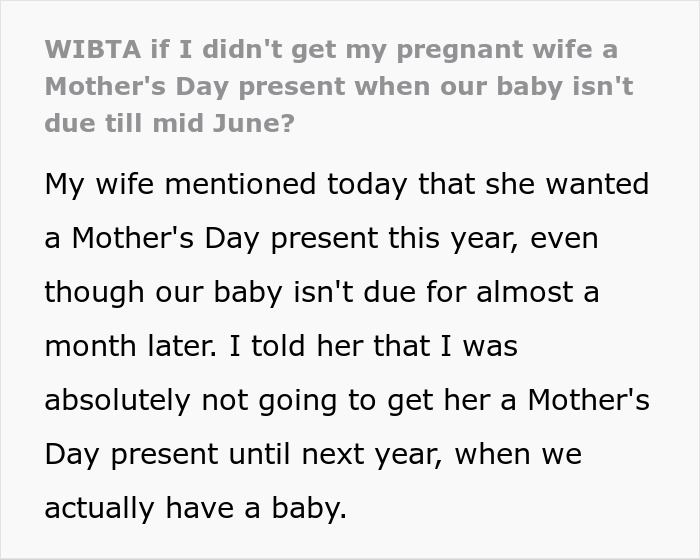Click the word "absolutely" in the body text

[117, 400]
